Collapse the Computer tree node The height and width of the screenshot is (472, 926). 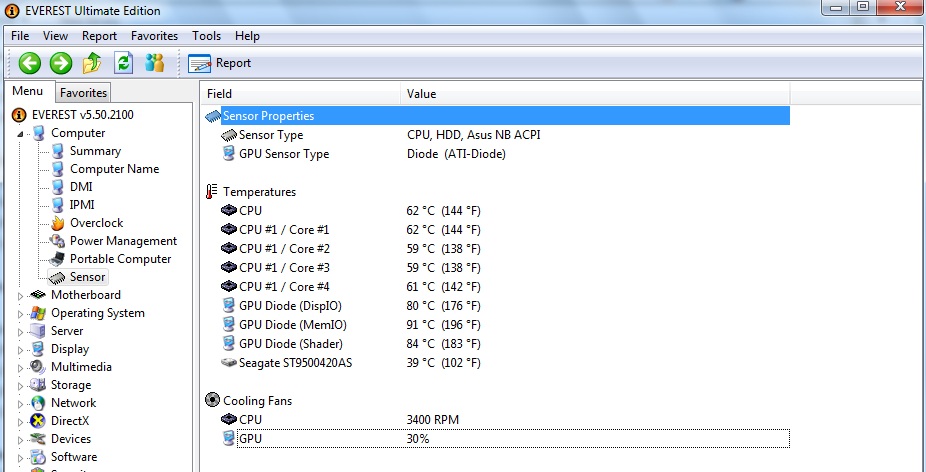pyautogui.click(x=21, y=134)
